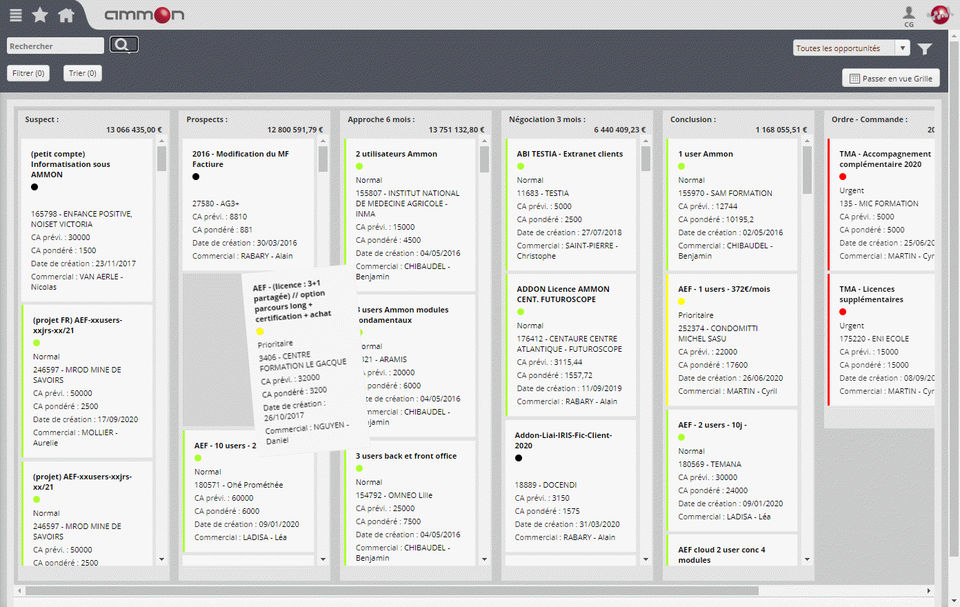Switch to grid view with Passer en vue Grille
The image size is (960, 607).
pyautogui.click(x=891, y=78)
